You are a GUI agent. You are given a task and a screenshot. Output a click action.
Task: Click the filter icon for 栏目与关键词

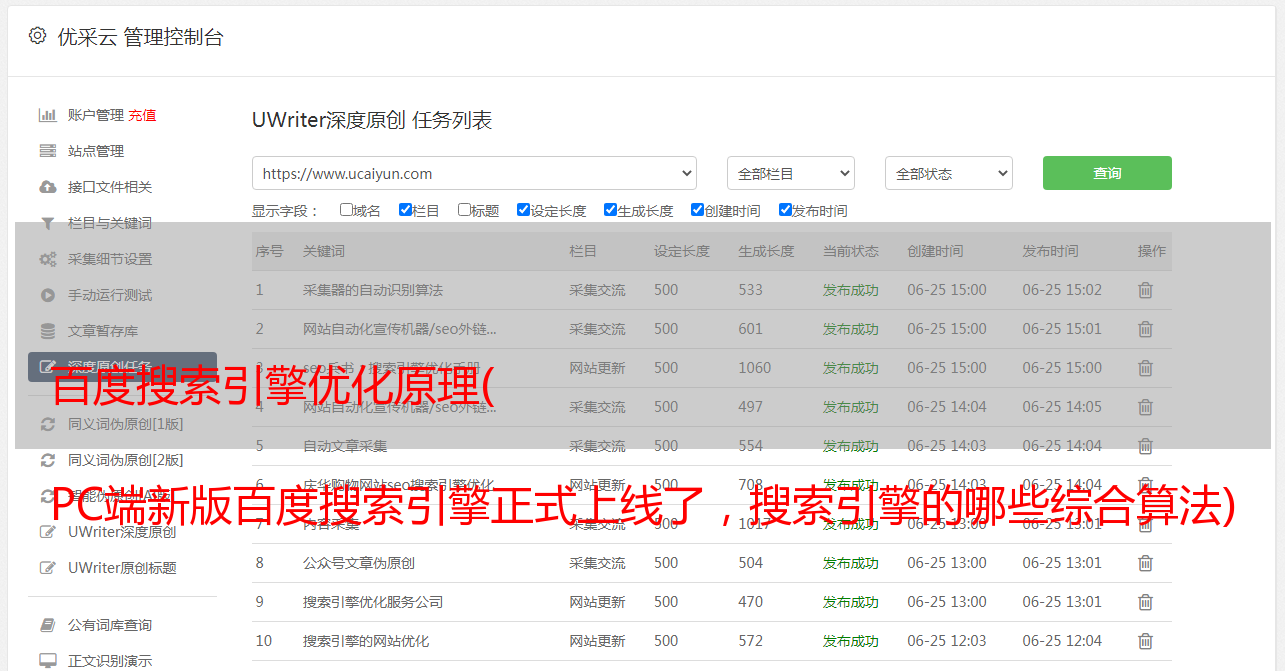[47, 223]
